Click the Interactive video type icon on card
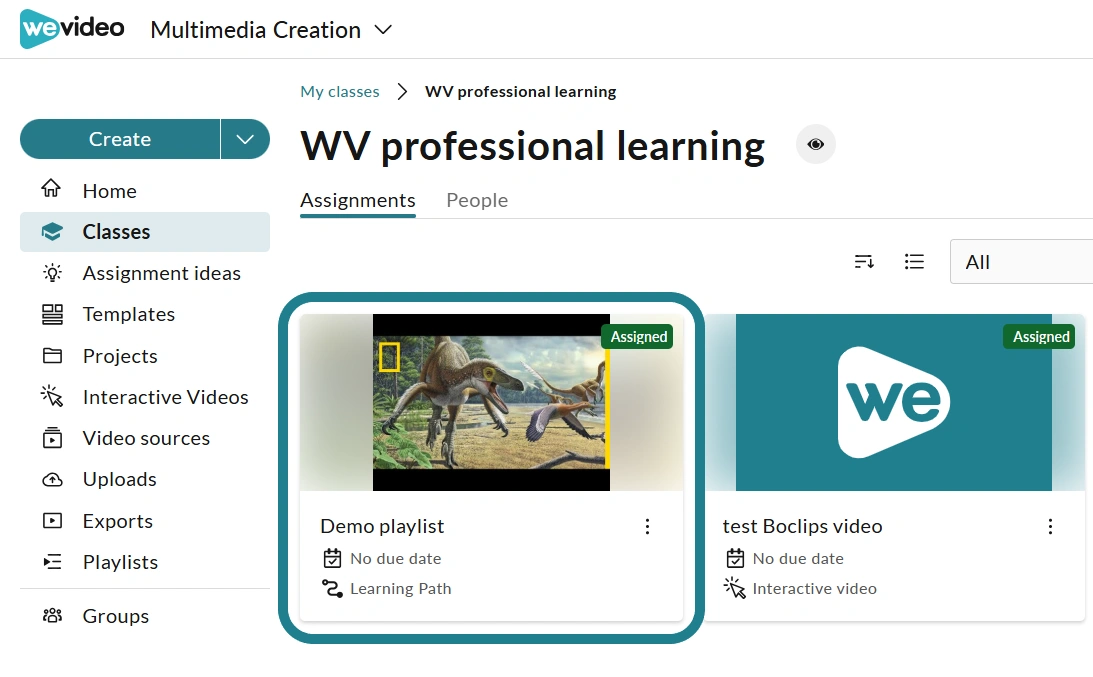 tap(735, 588)
